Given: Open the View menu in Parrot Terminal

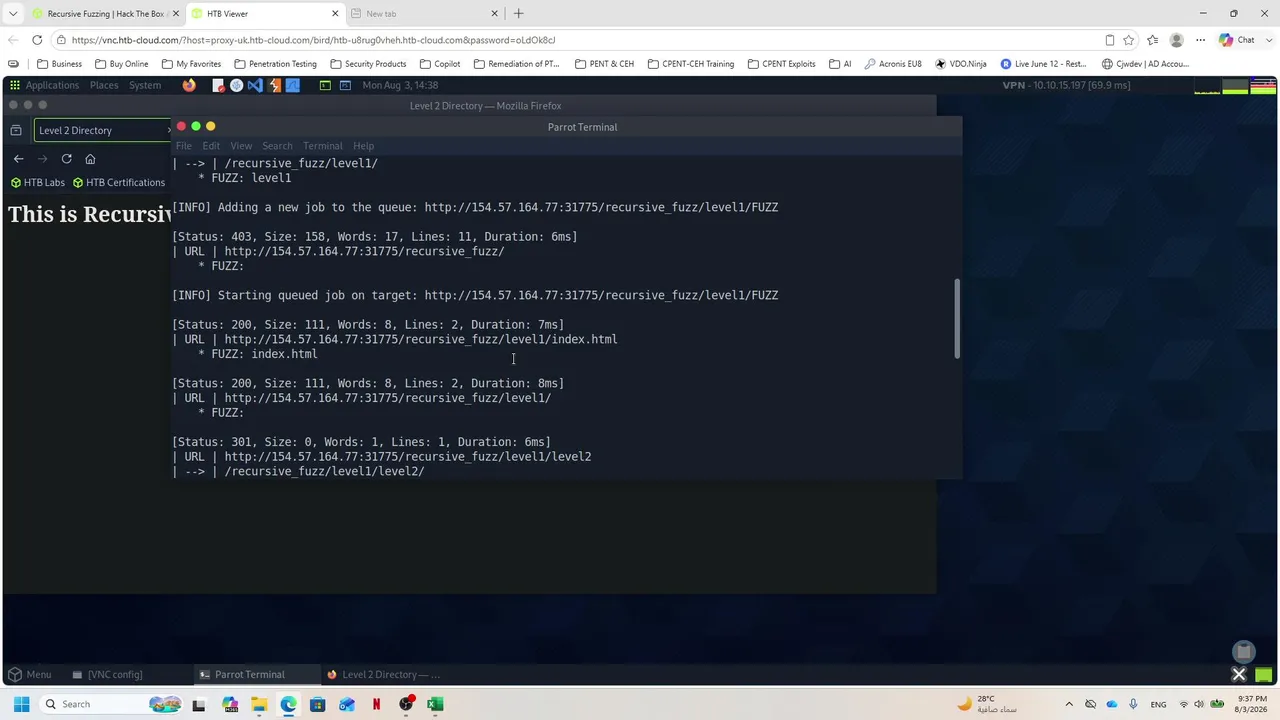Looking at the screenshot, I should click(x=241, y=146).
